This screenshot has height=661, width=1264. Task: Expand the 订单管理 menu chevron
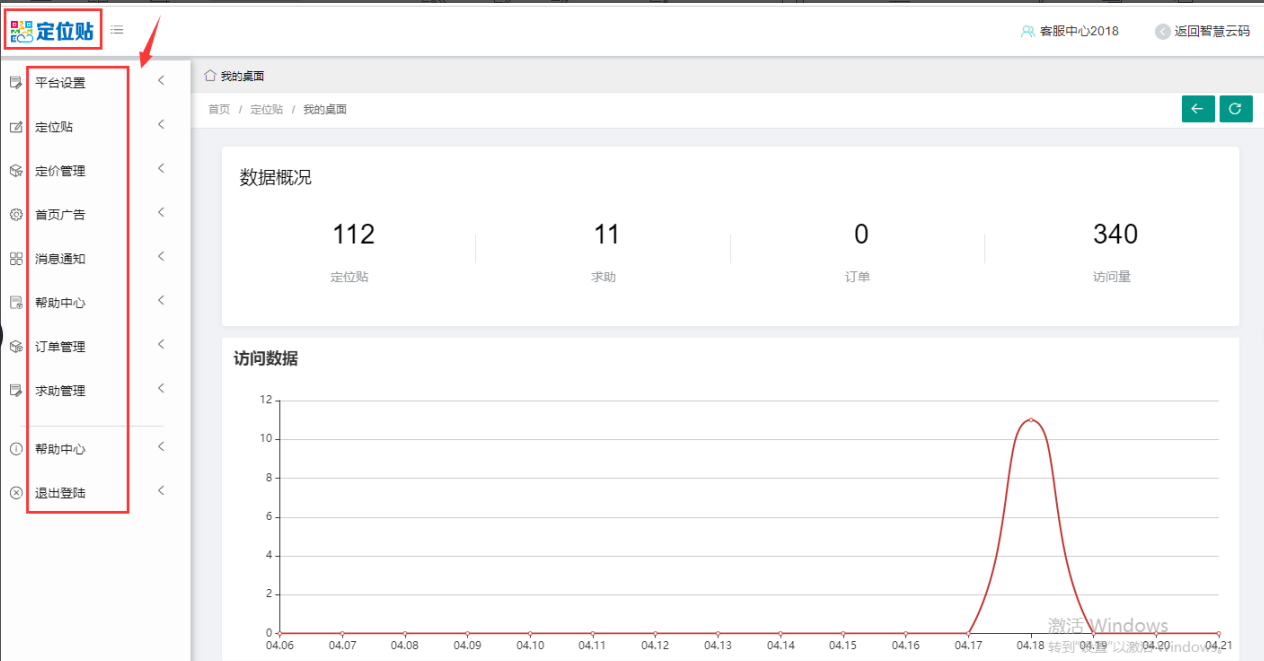[161, 345]
